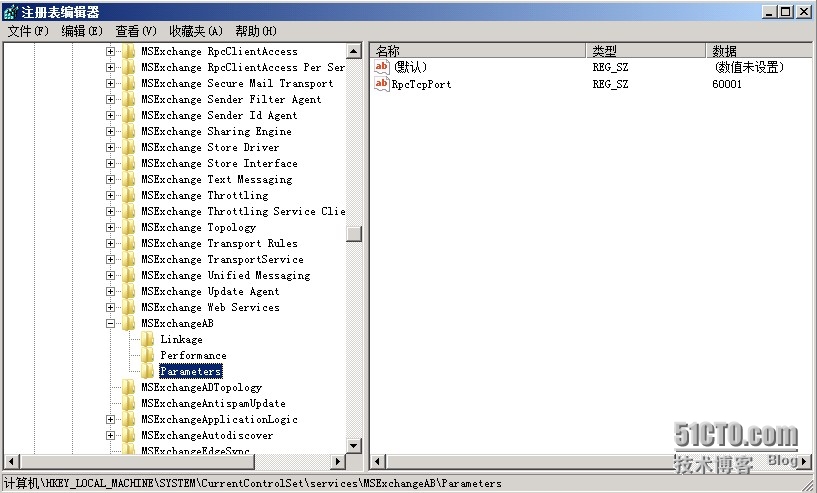Expand MSExchangeAutodiscover key
This screenshot has height=493, width=817.
(110, 436)
